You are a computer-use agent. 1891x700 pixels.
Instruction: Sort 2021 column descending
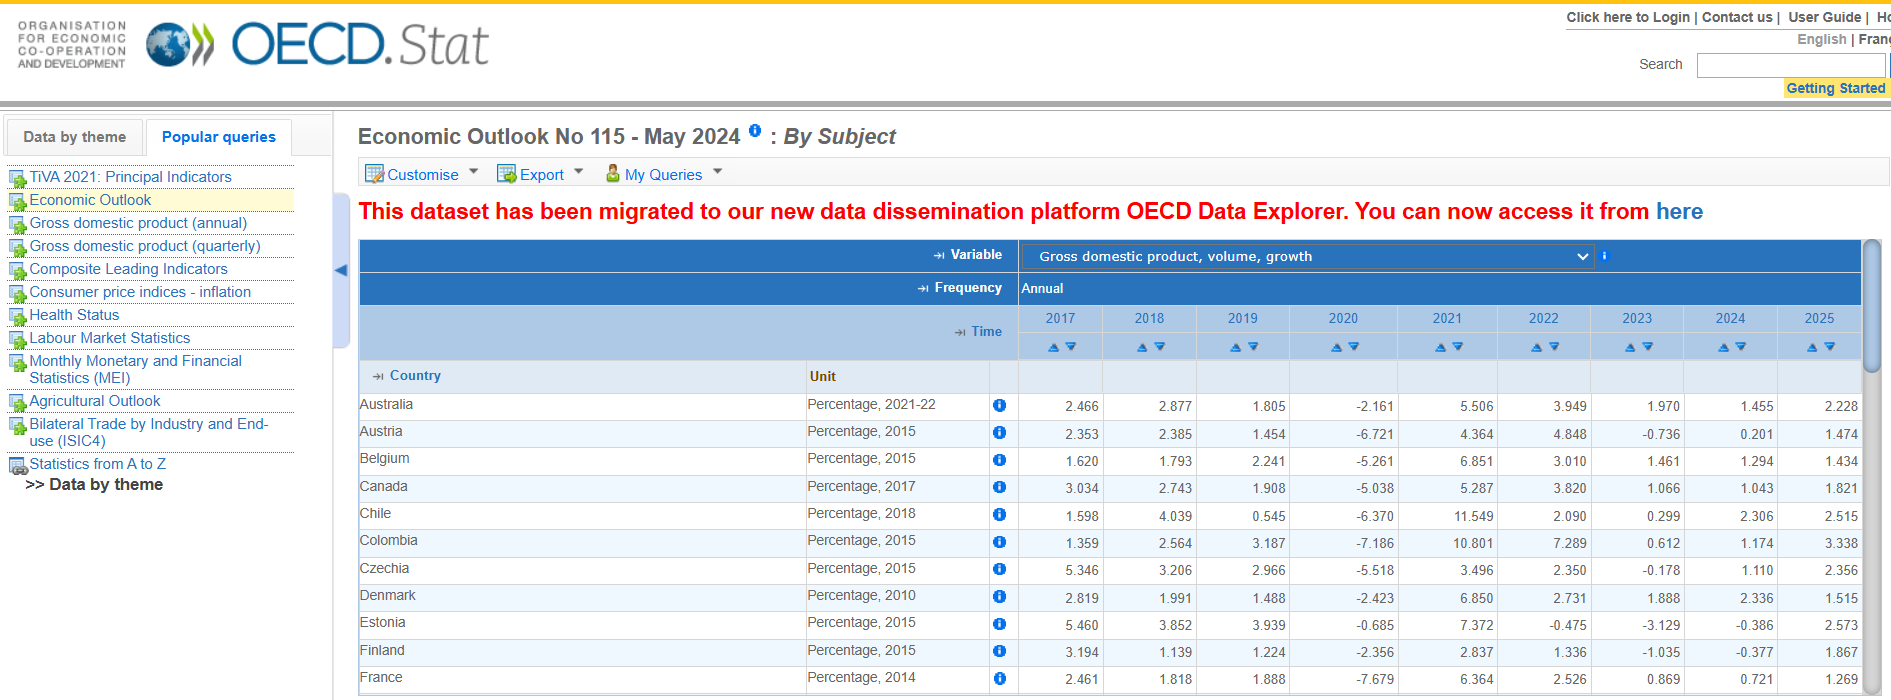(1457, 347)
